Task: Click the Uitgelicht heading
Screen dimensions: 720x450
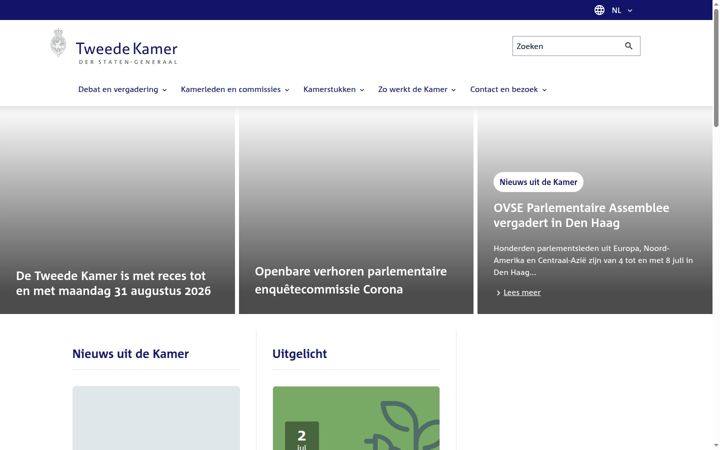Action: coord(299,354)
